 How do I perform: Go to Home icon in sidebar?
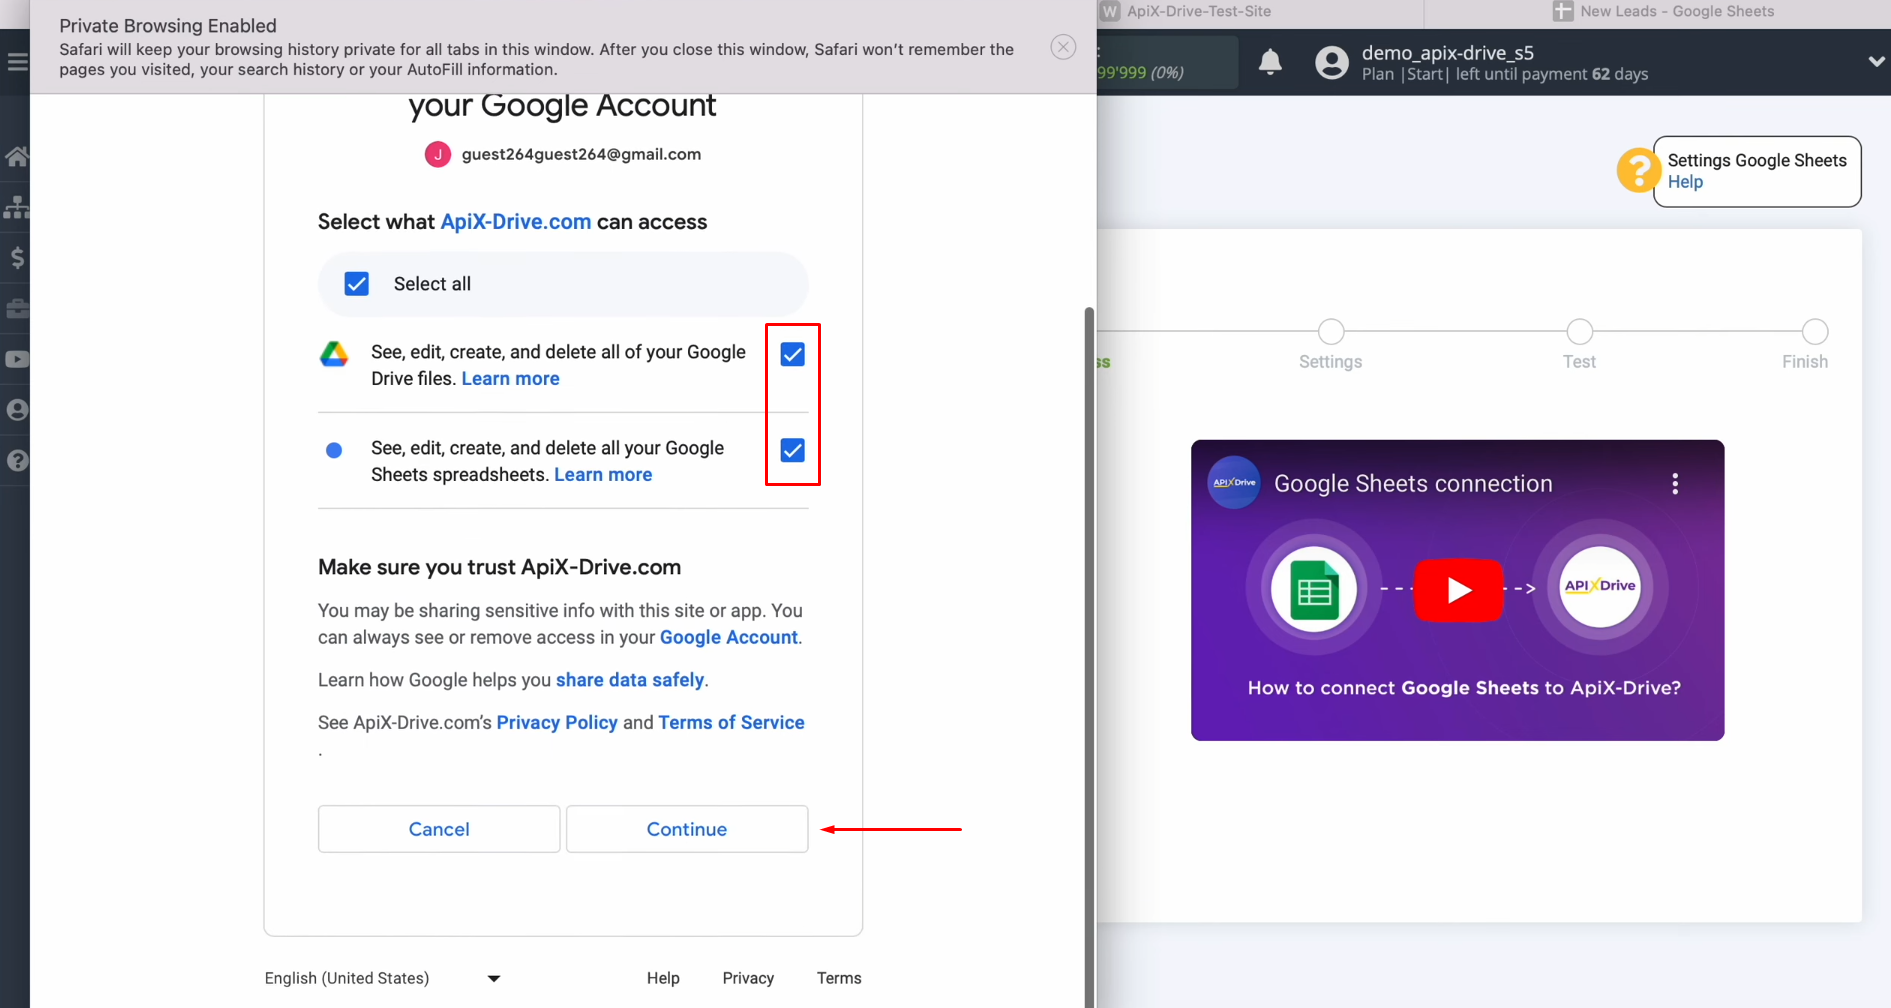pyautogui.click(x=17, y=157)
